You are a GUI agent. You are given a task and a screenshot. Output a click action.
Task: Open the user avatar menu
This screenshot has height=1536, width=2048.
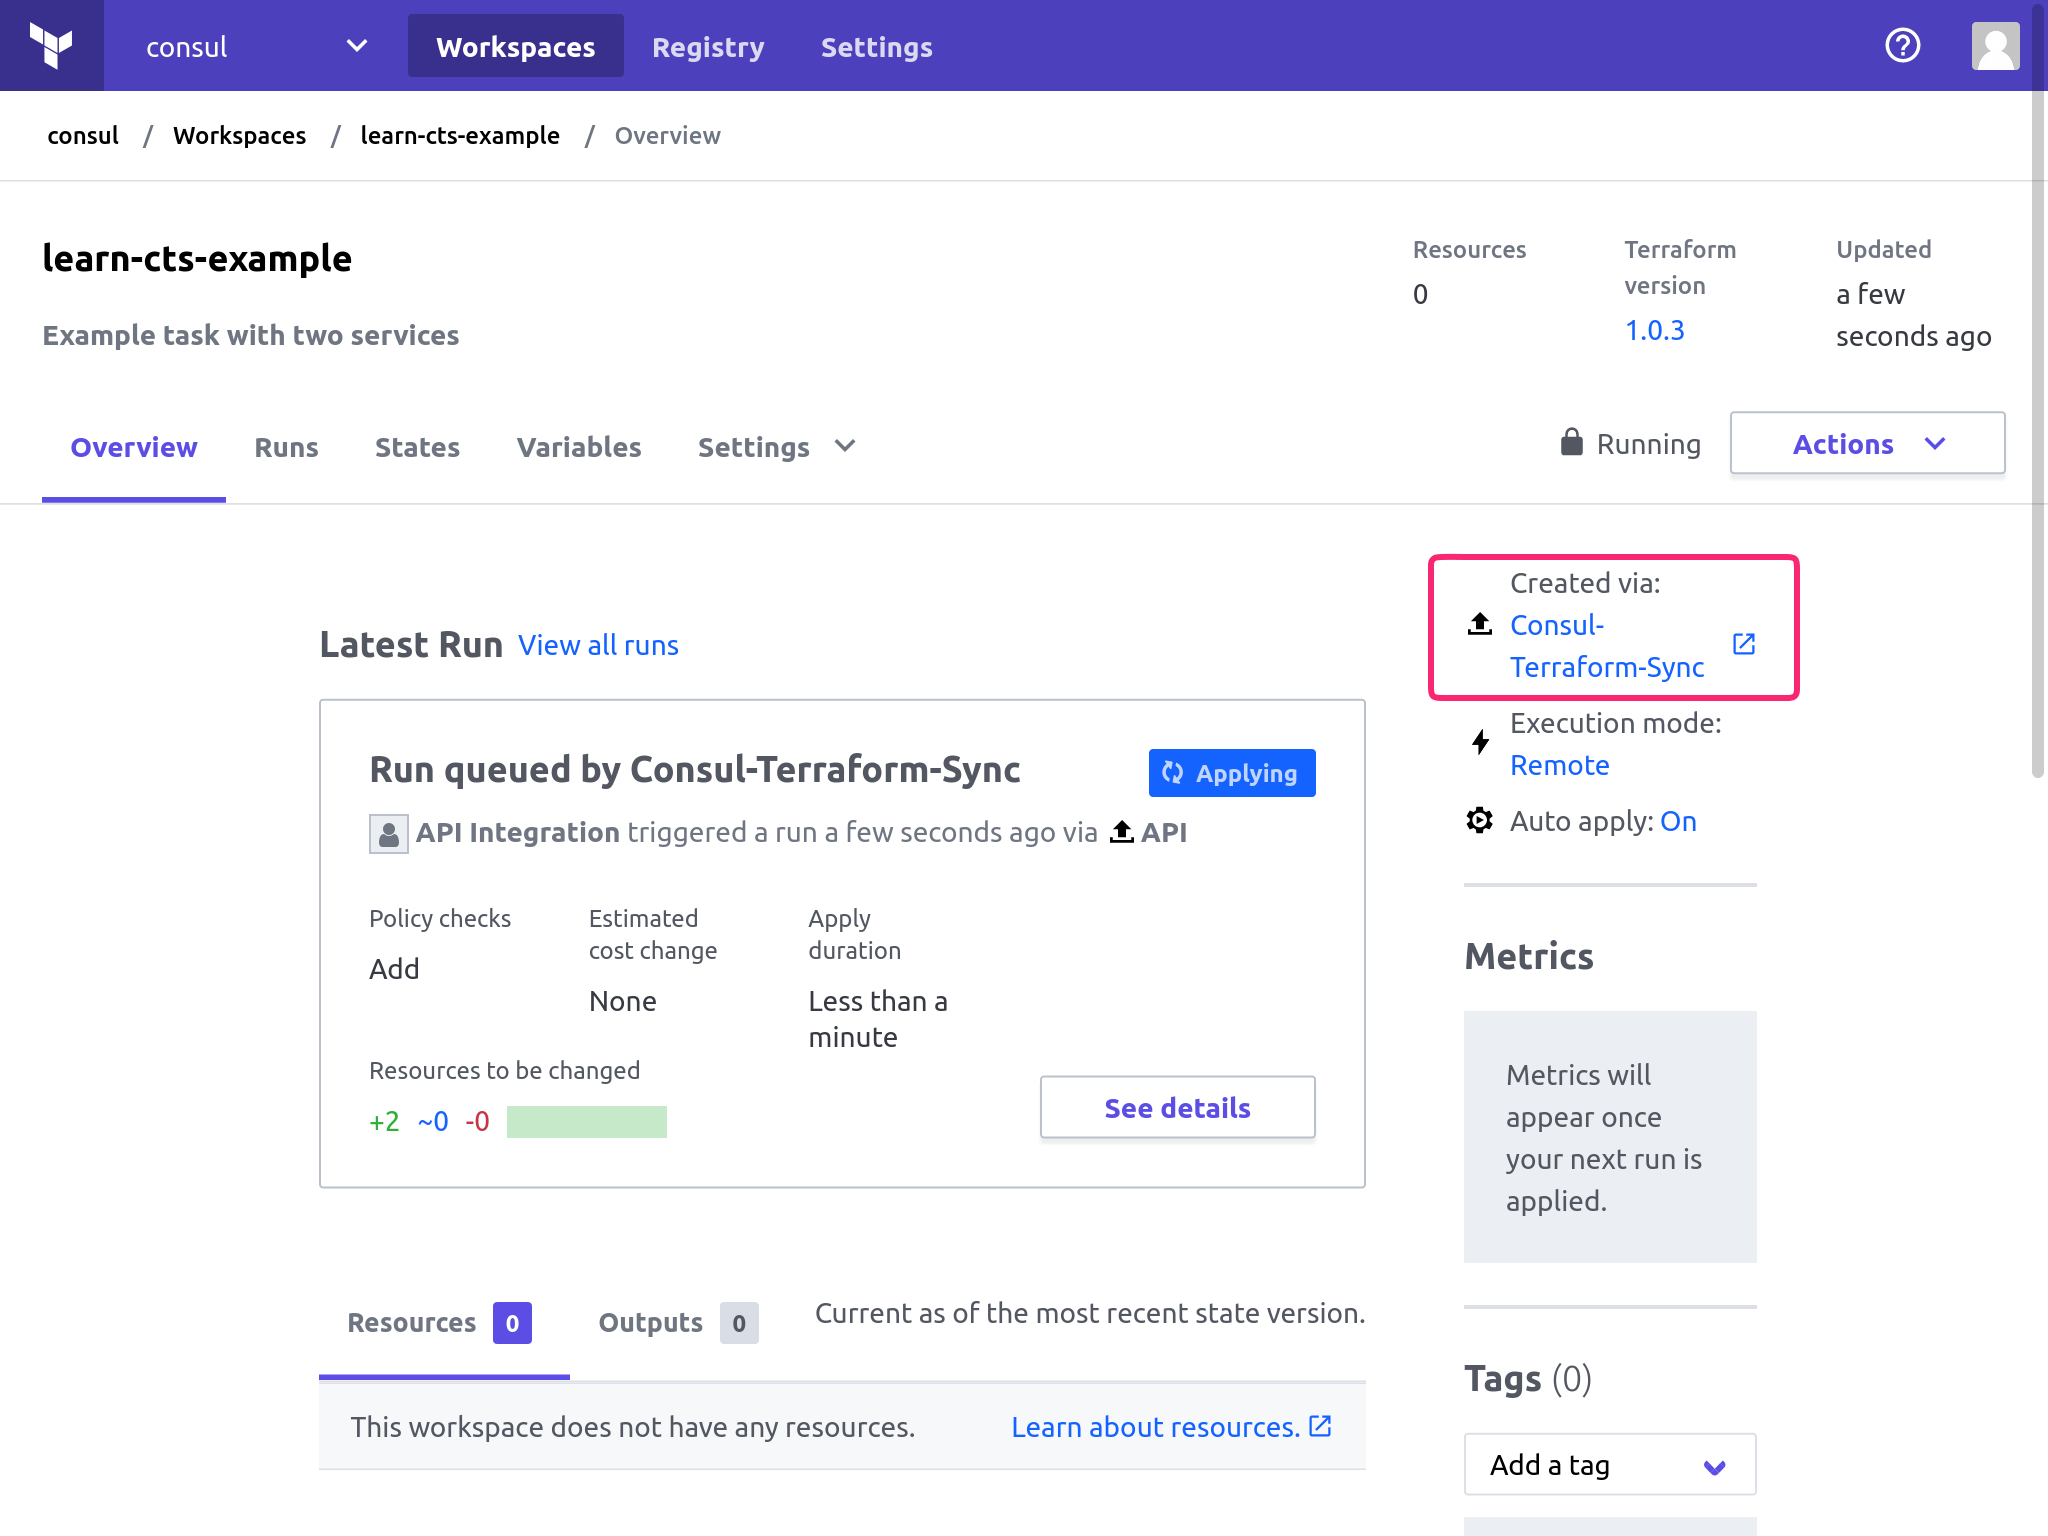pos(1995,46)
